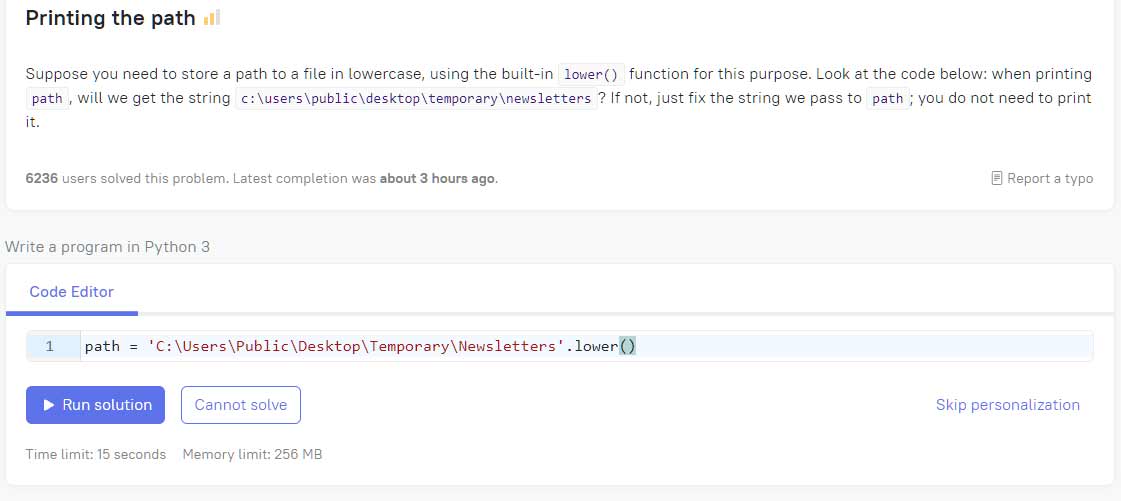Viewport: 1121px width, 501px height.
Task: Click Skip personalization link
Action: 1007,405
